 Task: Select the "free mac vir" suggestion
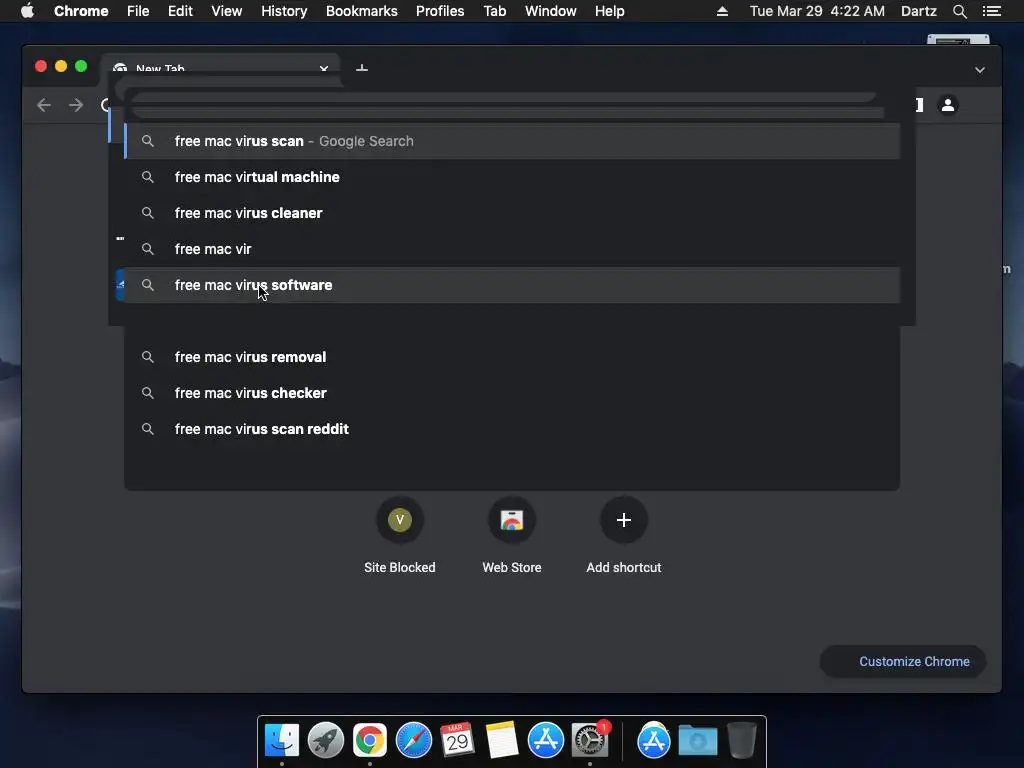click(x=512, y=249)
